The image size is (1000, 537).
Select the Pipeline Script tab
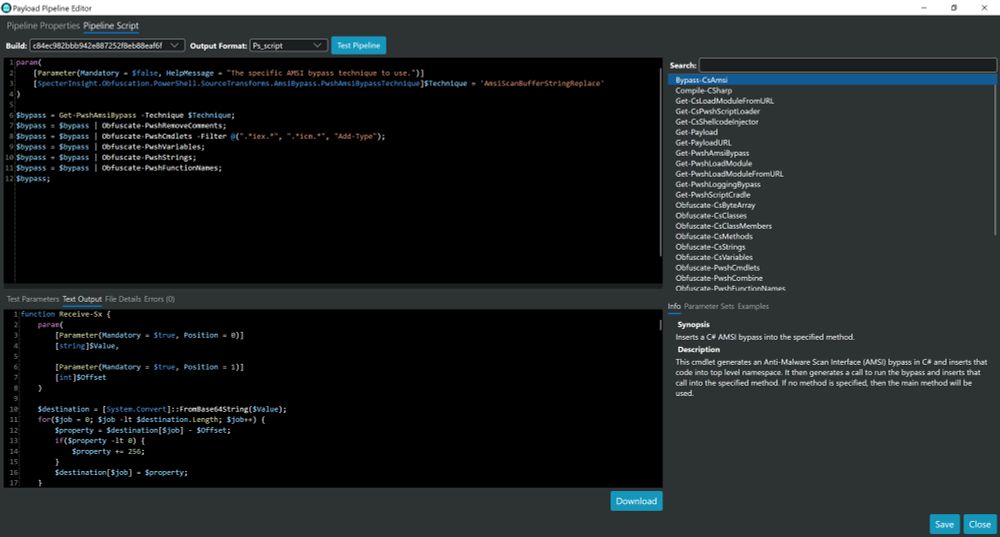[111, 26]
